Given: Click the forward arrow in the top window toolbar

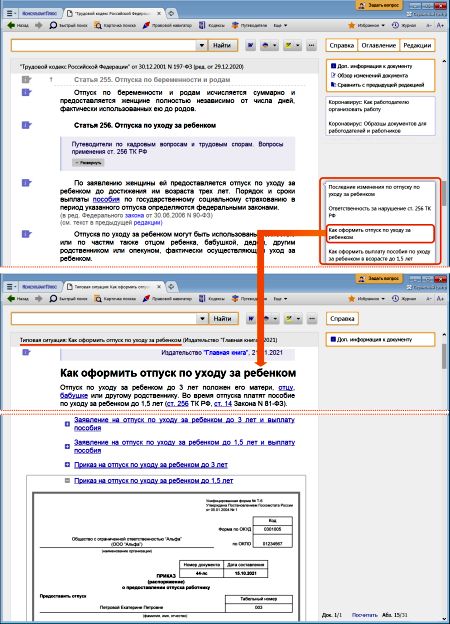Looking at the screenshot, I should click(39, 25).
